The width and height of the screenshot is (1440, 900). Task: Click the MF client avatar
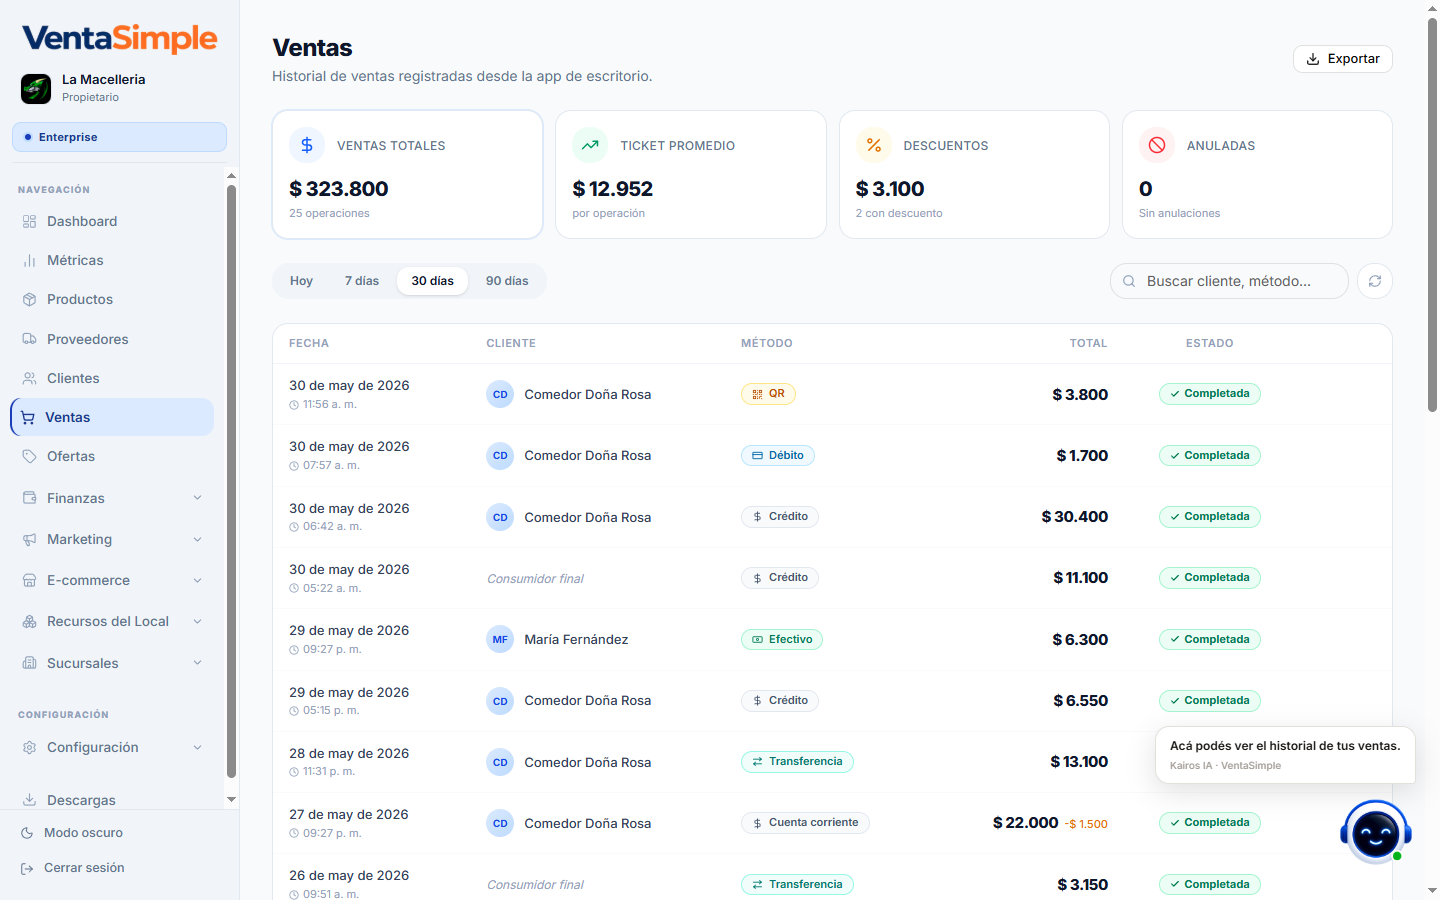point(500,639)
